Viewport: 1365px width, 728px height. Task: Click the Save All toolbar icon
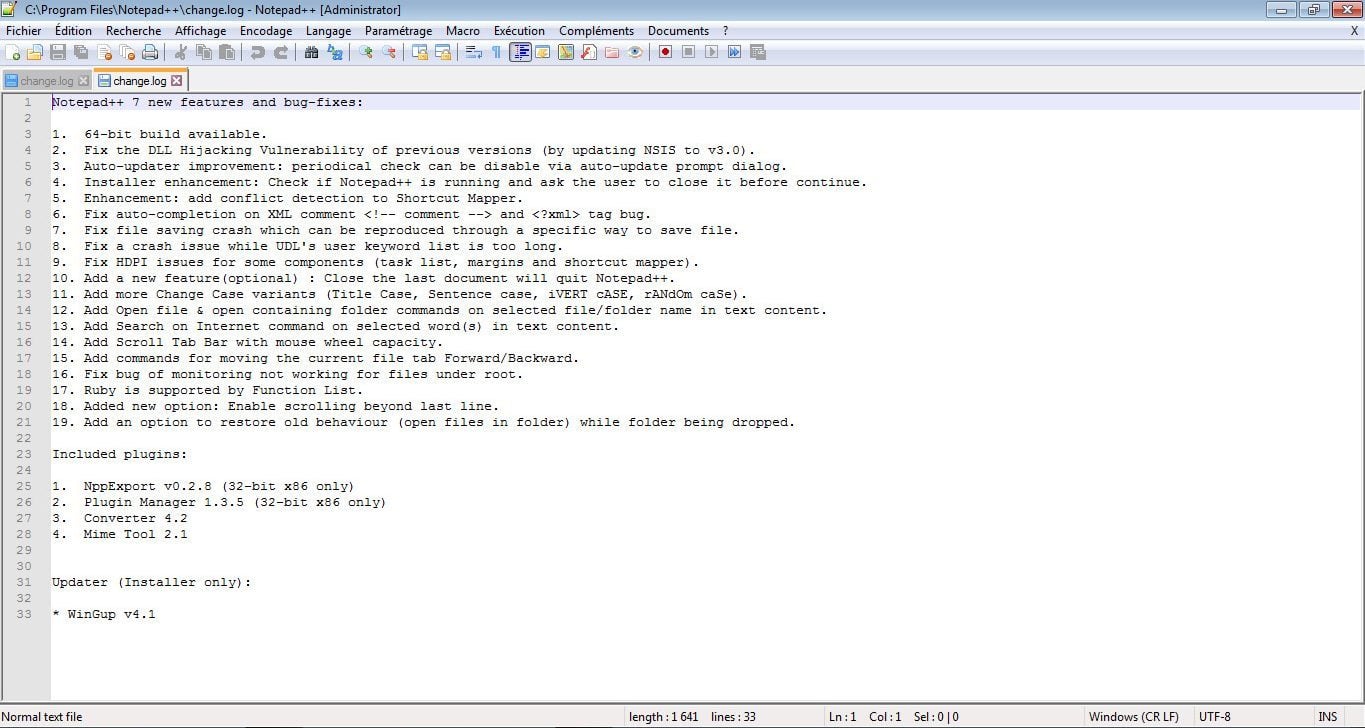pos(80,52)
